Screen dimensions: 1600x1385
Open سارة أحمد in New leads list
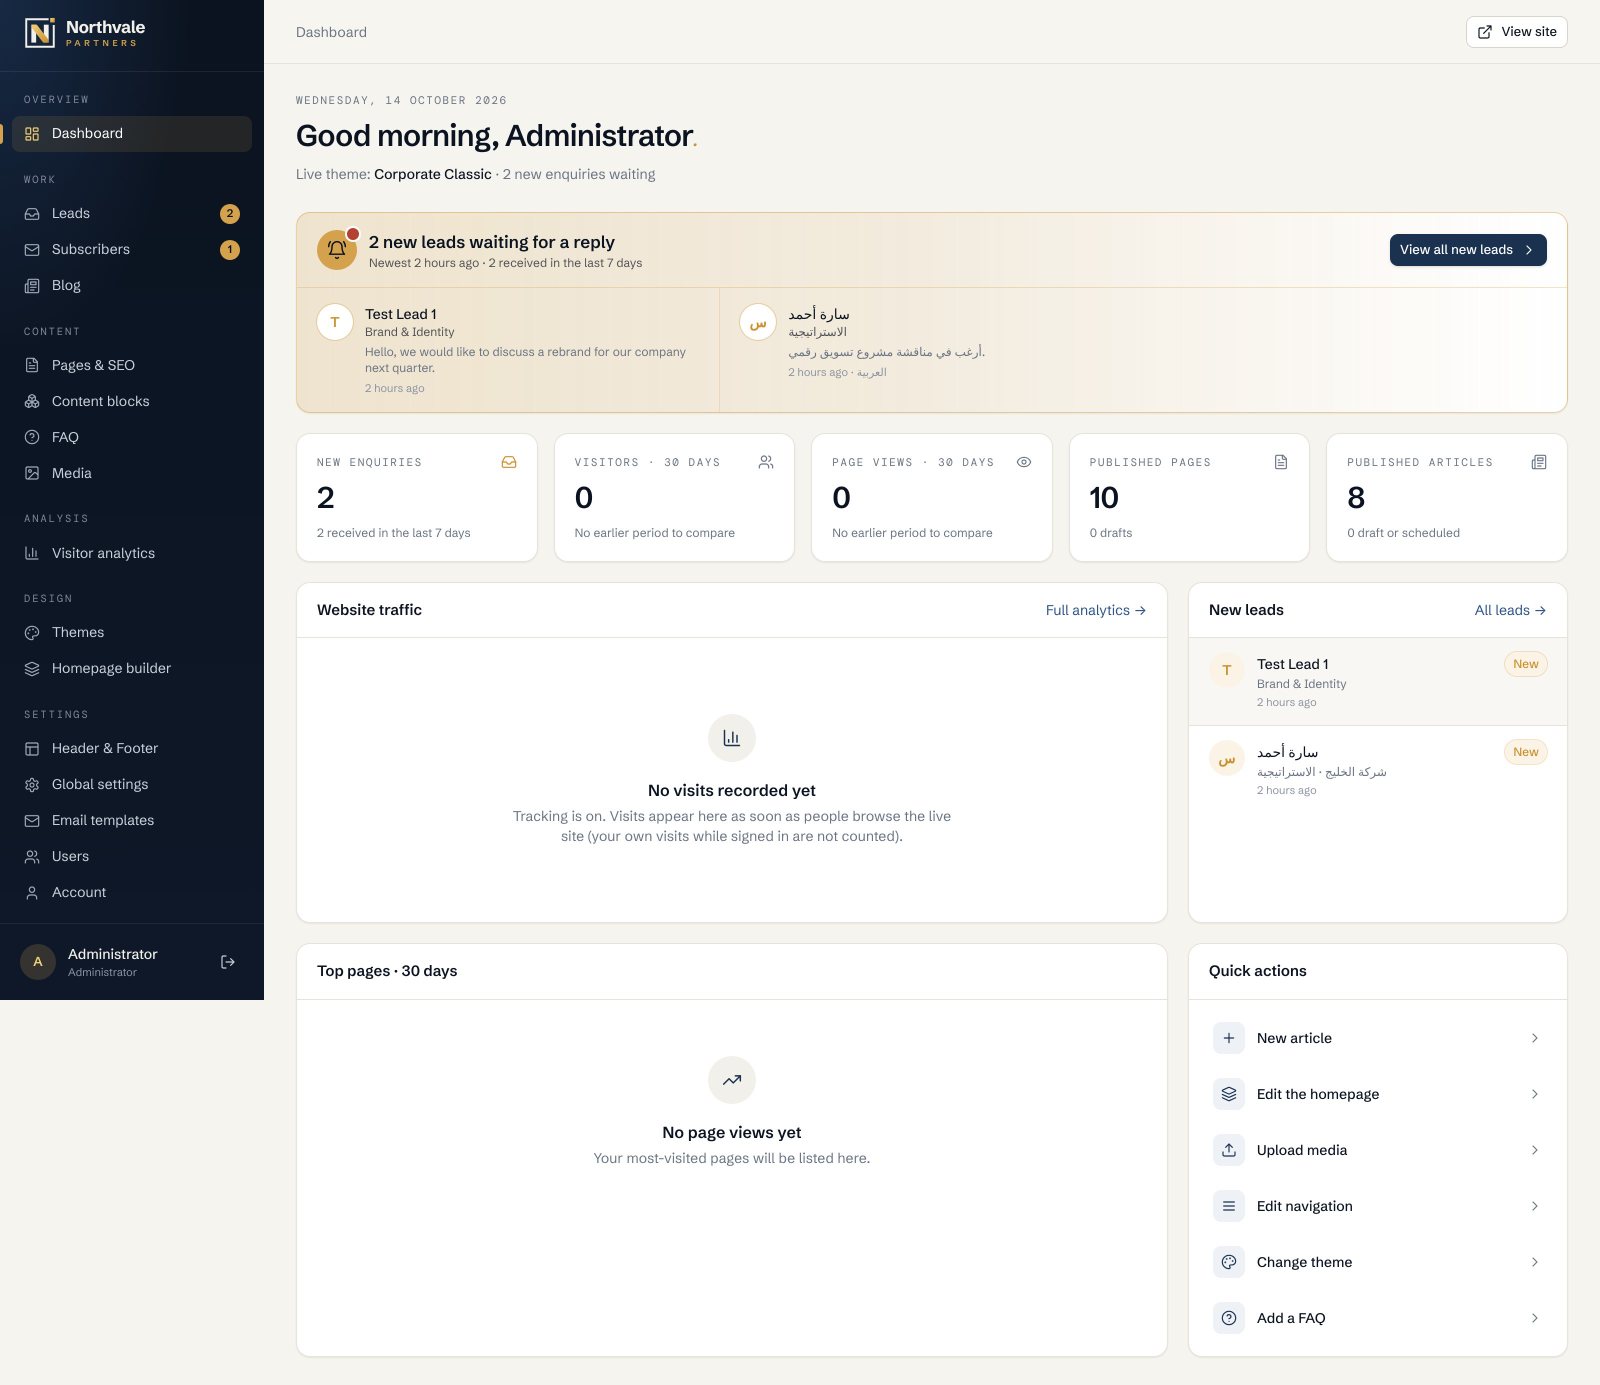click(x=1378, y=770)
